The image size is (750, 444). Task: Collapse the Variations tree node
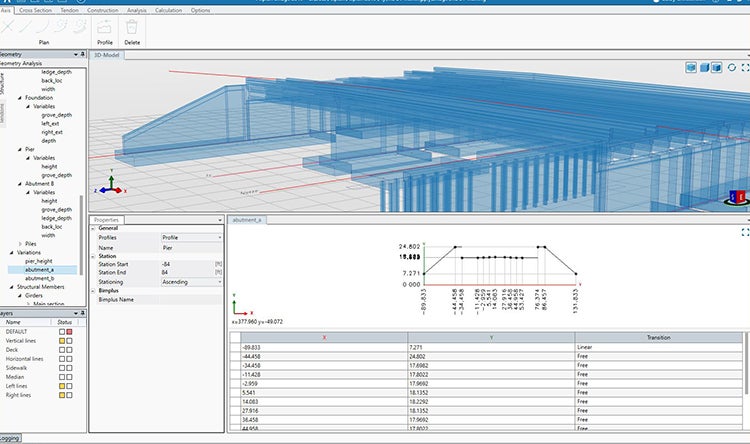pos(11,253)
